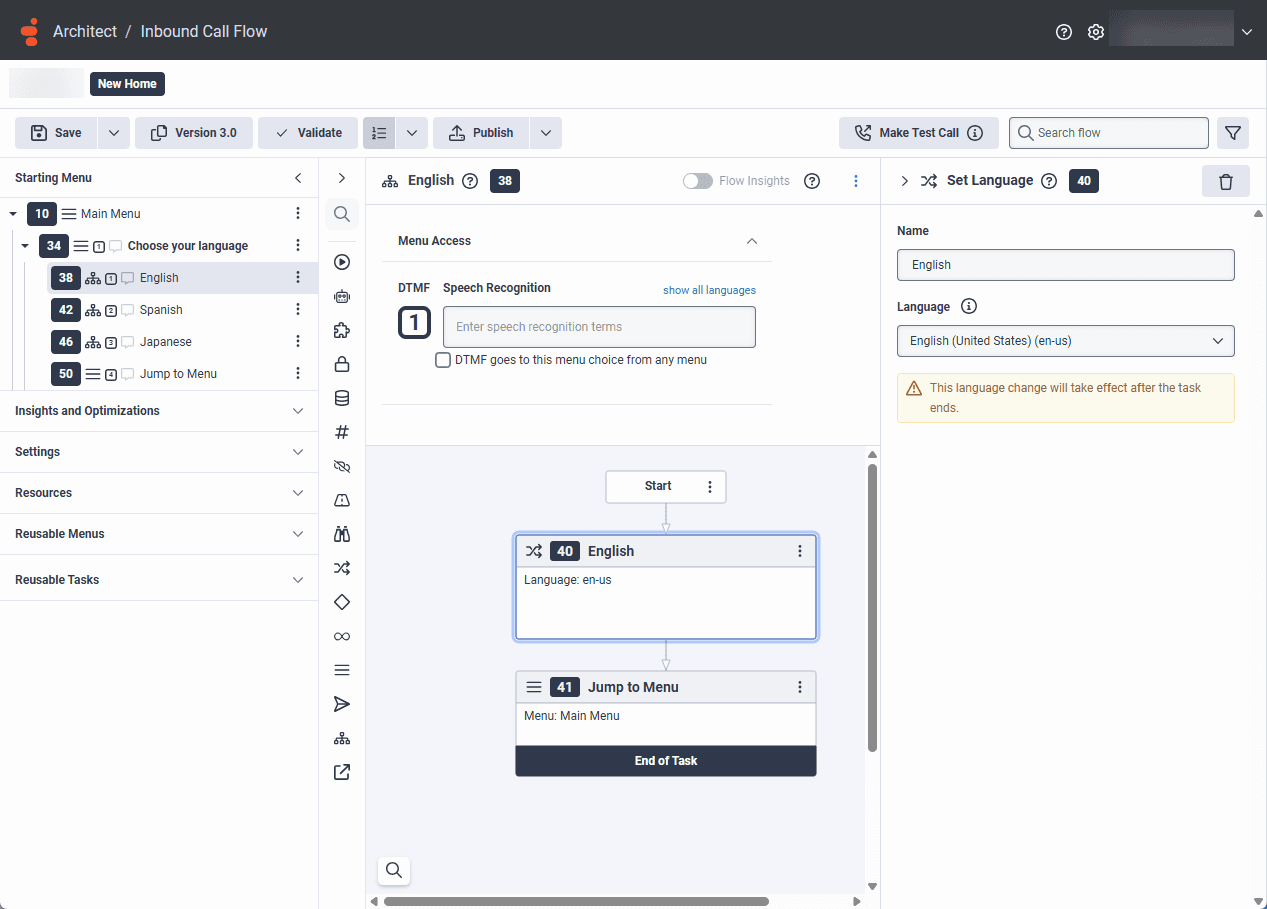
Task: Click the binoculars icon in toolbox
Action: [x=342, y=534]
